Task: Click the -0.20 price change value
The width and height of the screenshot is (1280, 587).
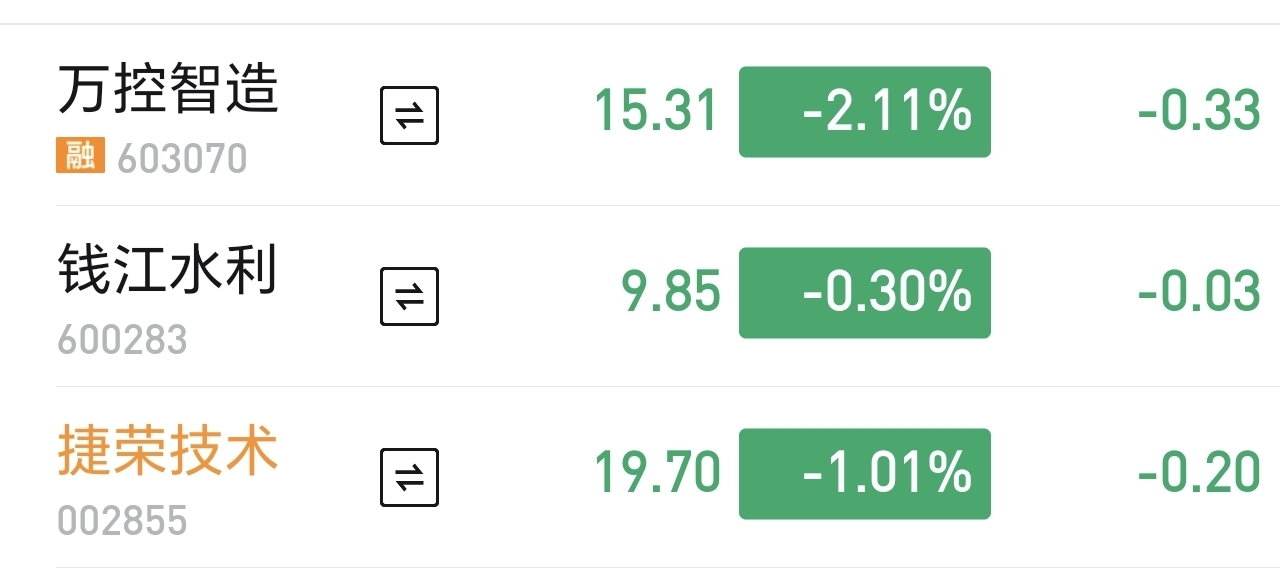Action: coord(1199,473)
